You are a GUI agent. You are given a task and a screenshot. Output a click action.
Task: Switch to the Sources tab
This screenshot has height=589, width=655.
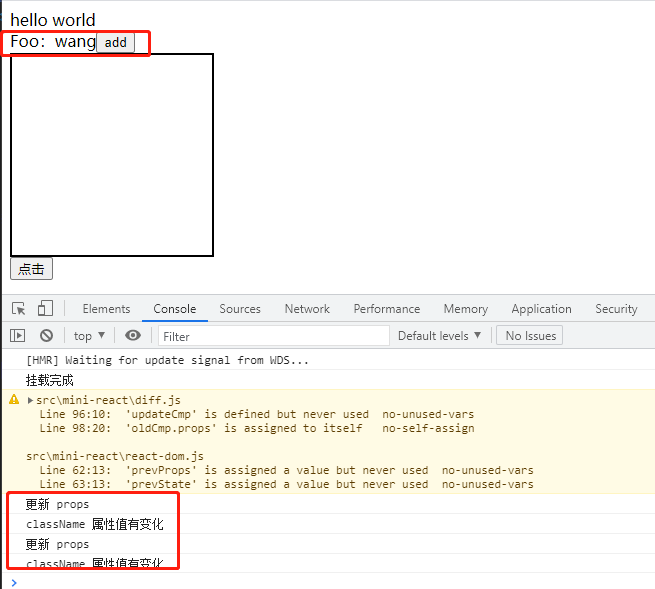tap(240, 309)
